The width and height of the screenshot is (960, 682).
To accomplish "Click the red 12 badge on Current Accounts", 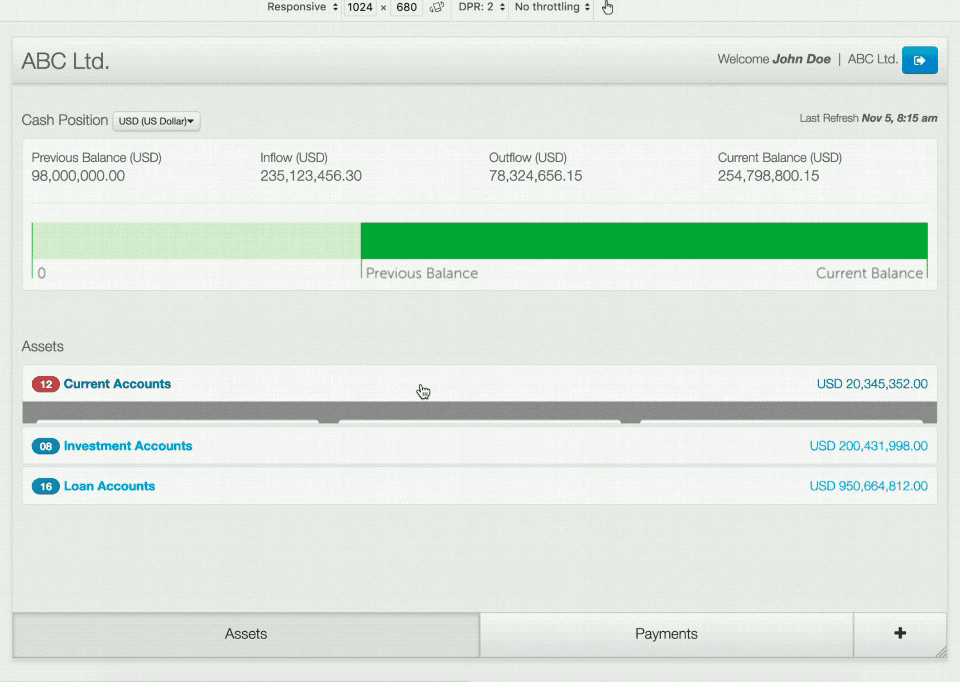I will pos(46,384).
